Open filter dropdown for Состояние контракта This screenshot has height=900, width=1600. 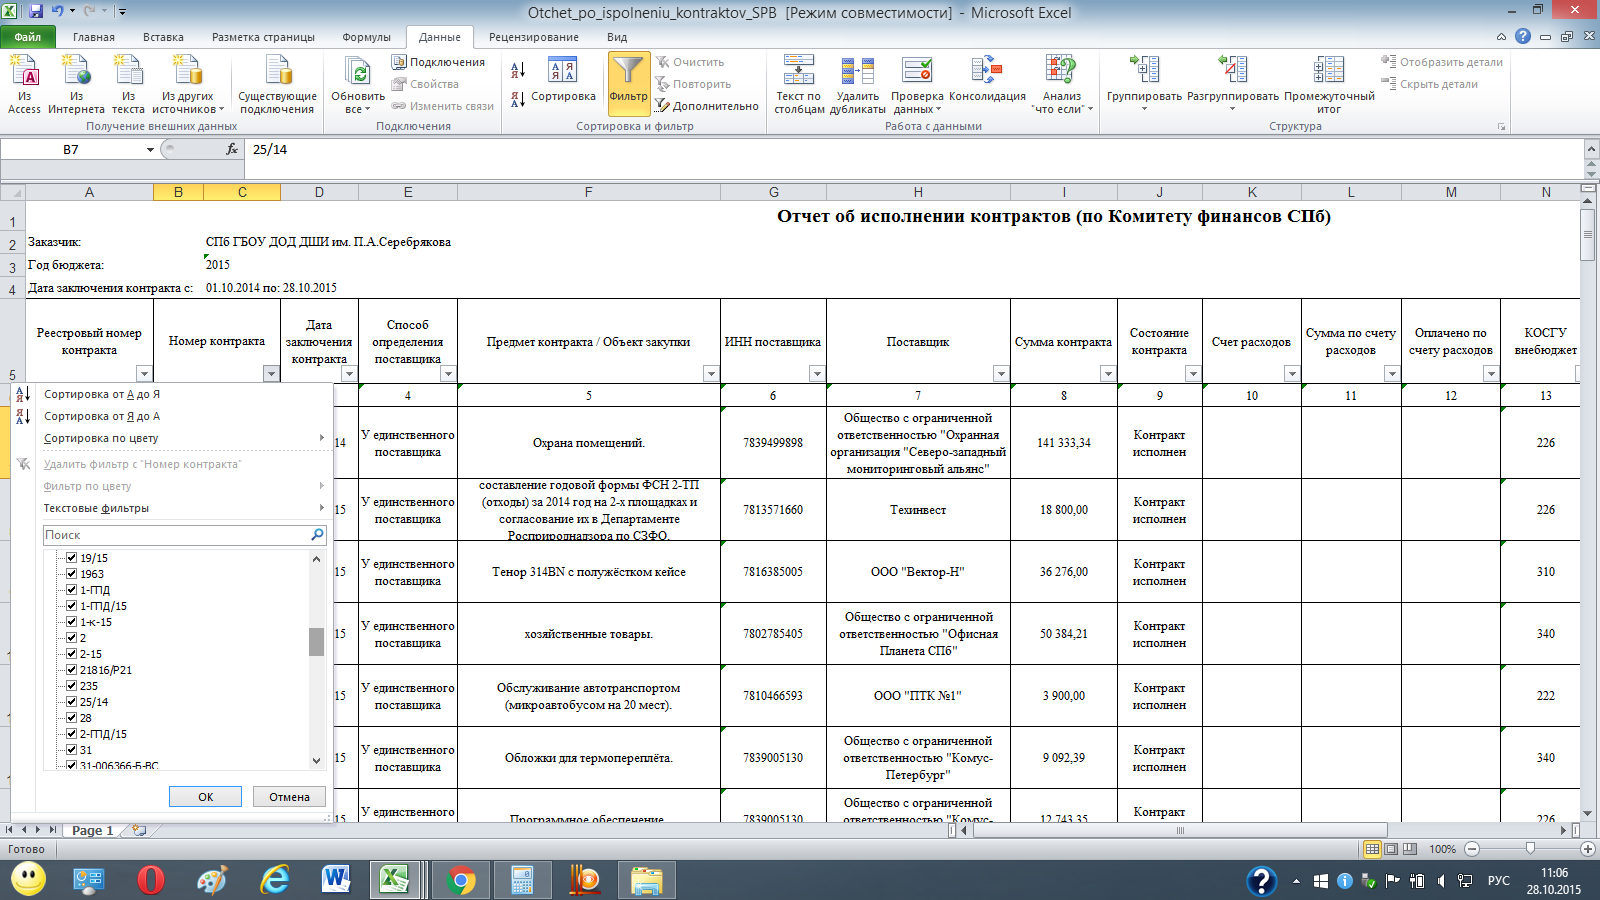click(1193, 374)
